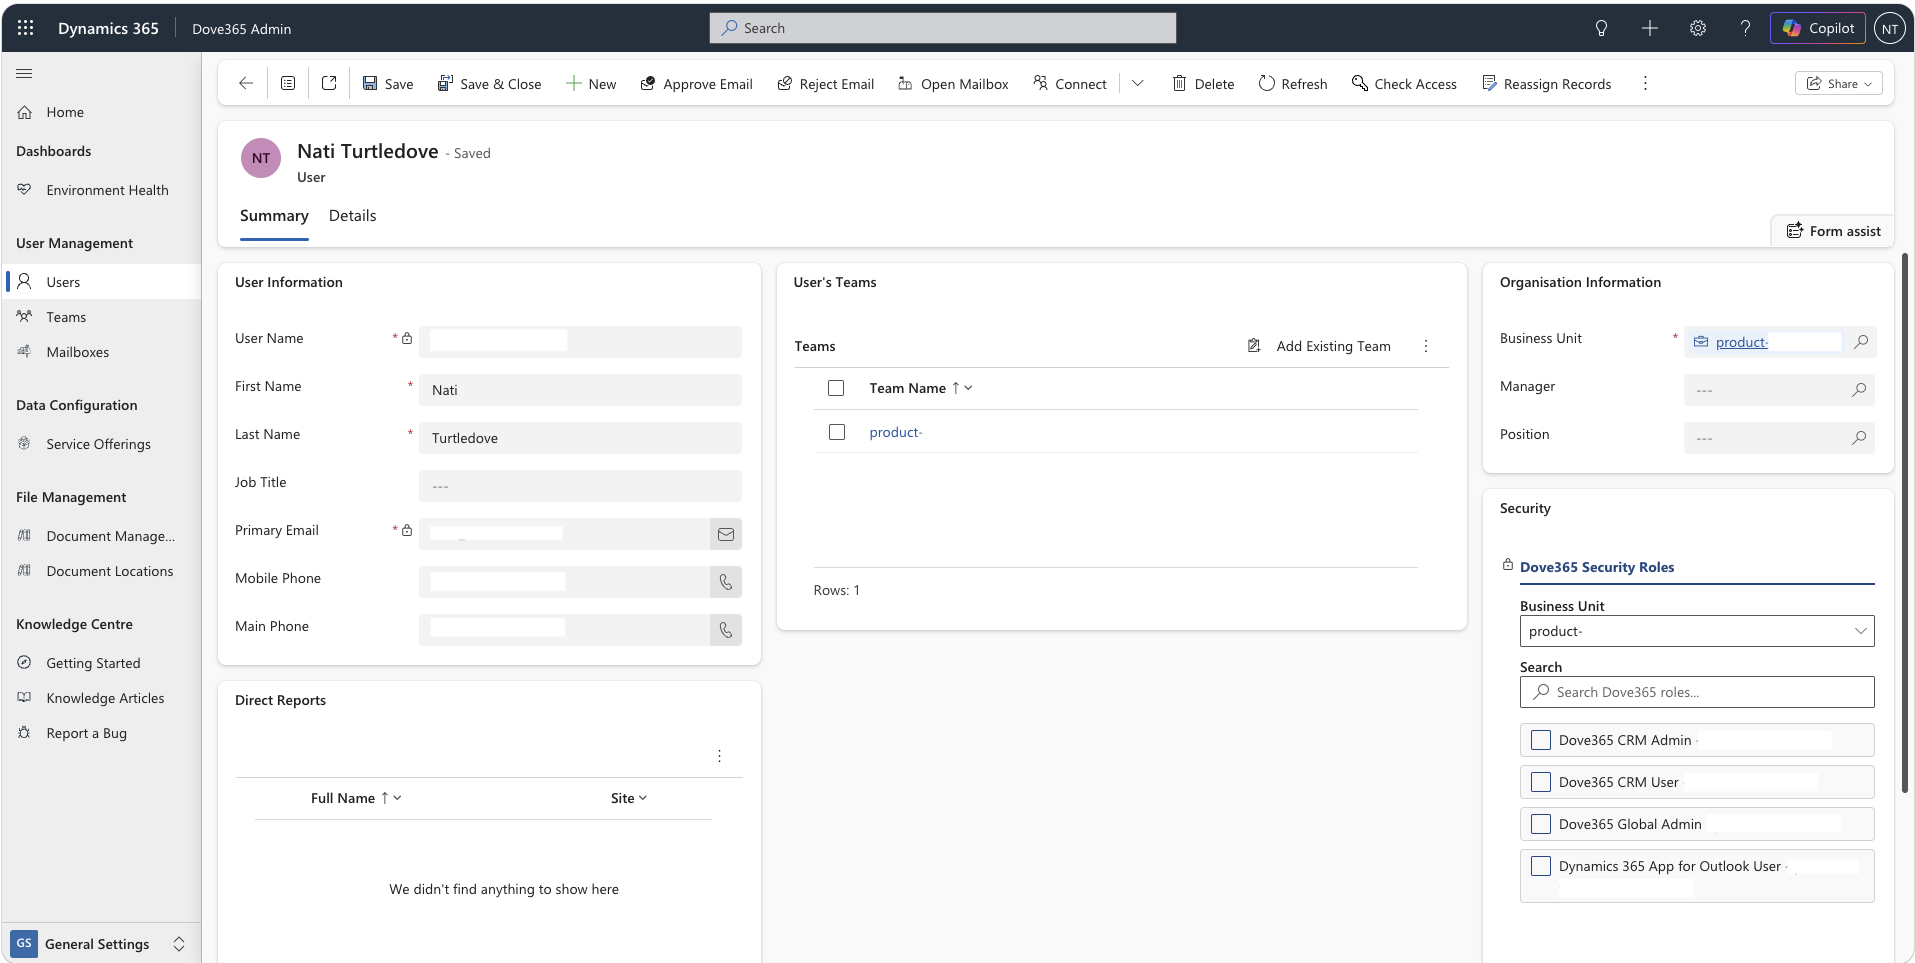Click Save & Close in toolbar
Screen dimensions: 1915x963
489,83
